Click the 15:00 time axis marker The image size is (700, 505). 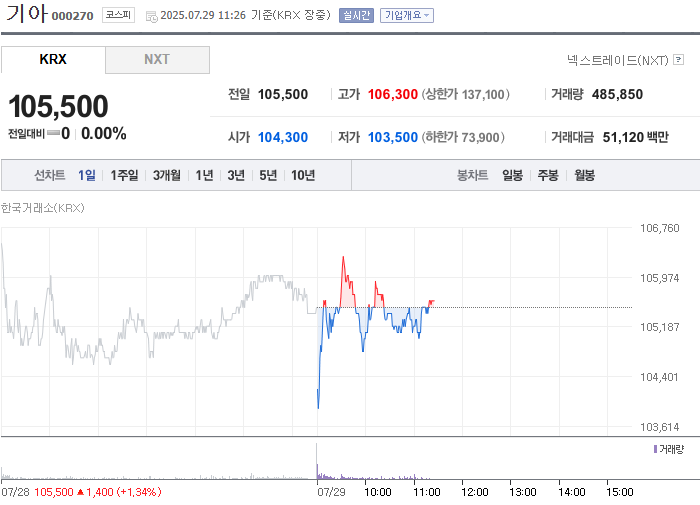620,492
